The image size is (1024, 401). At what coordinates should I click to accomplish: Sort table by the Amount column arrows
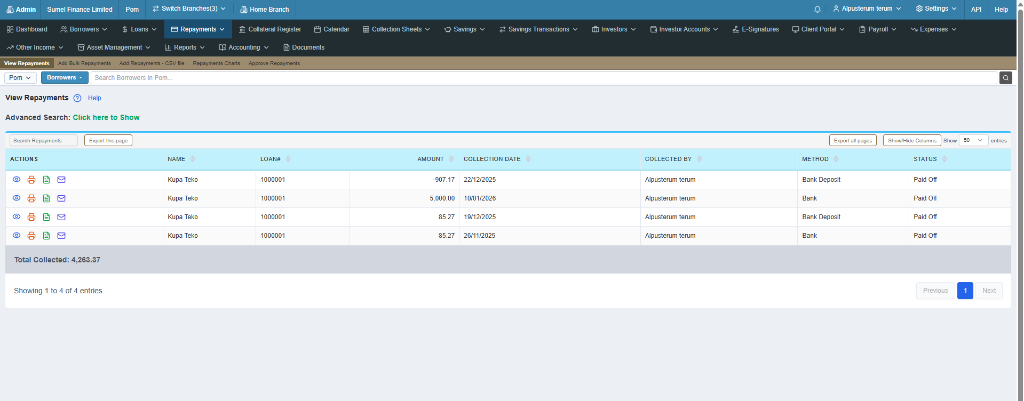click(x=451, y=159)
